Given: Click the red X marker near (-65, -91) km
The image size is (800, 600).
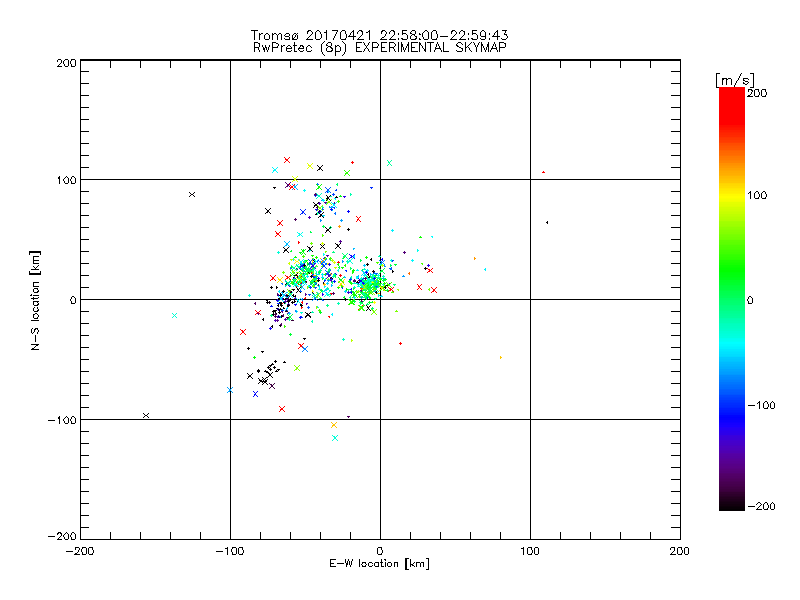Looking at the screenshot, I should [282, 409].
